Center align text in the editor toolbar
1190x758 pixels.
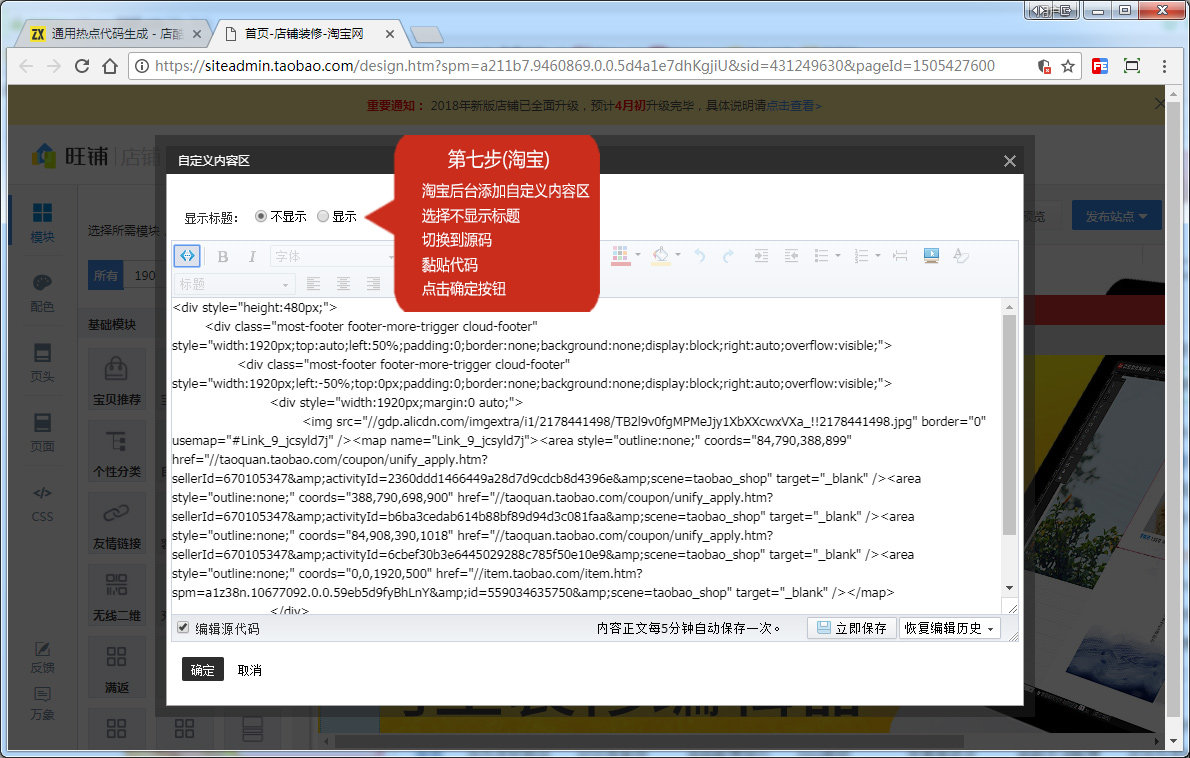pos(343,284)
